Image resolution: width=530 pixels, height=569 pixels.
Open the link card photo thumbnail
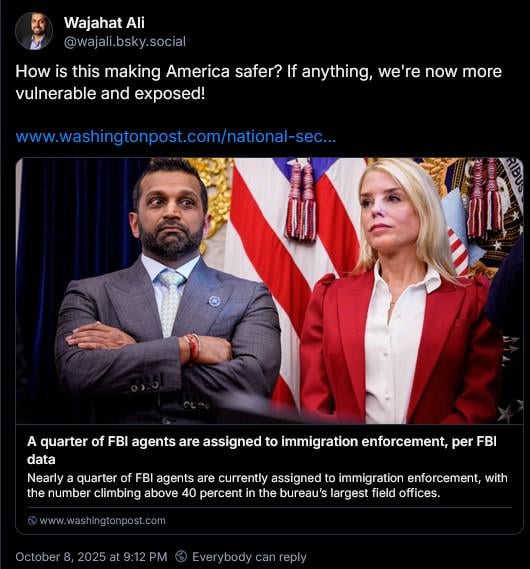tap(270, 291)
